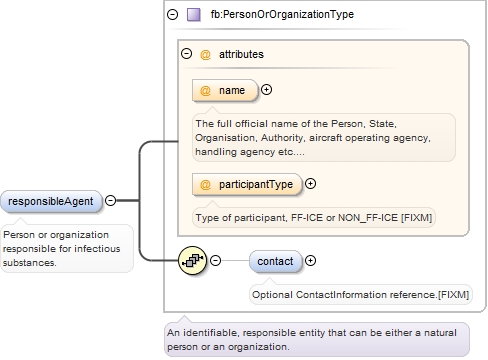Image resolution: width=488 pixels, height=360 pixels.
Task: Select the participantType attribute node
Action: 247,184
